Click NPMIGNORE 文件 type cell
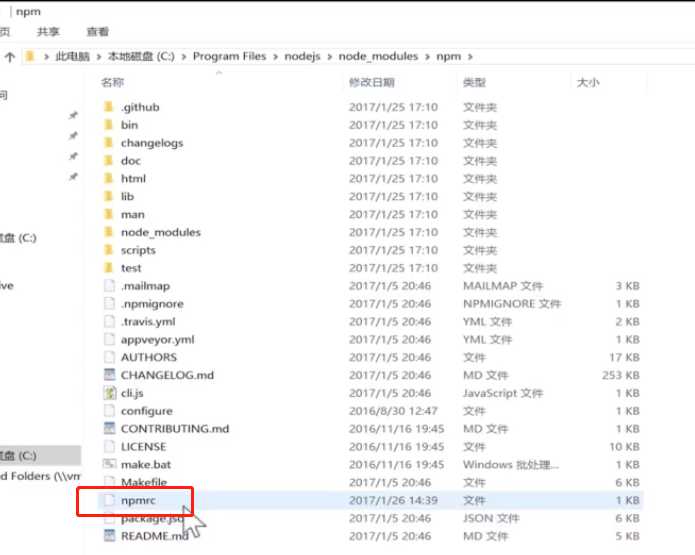 (x=512, y=304)
